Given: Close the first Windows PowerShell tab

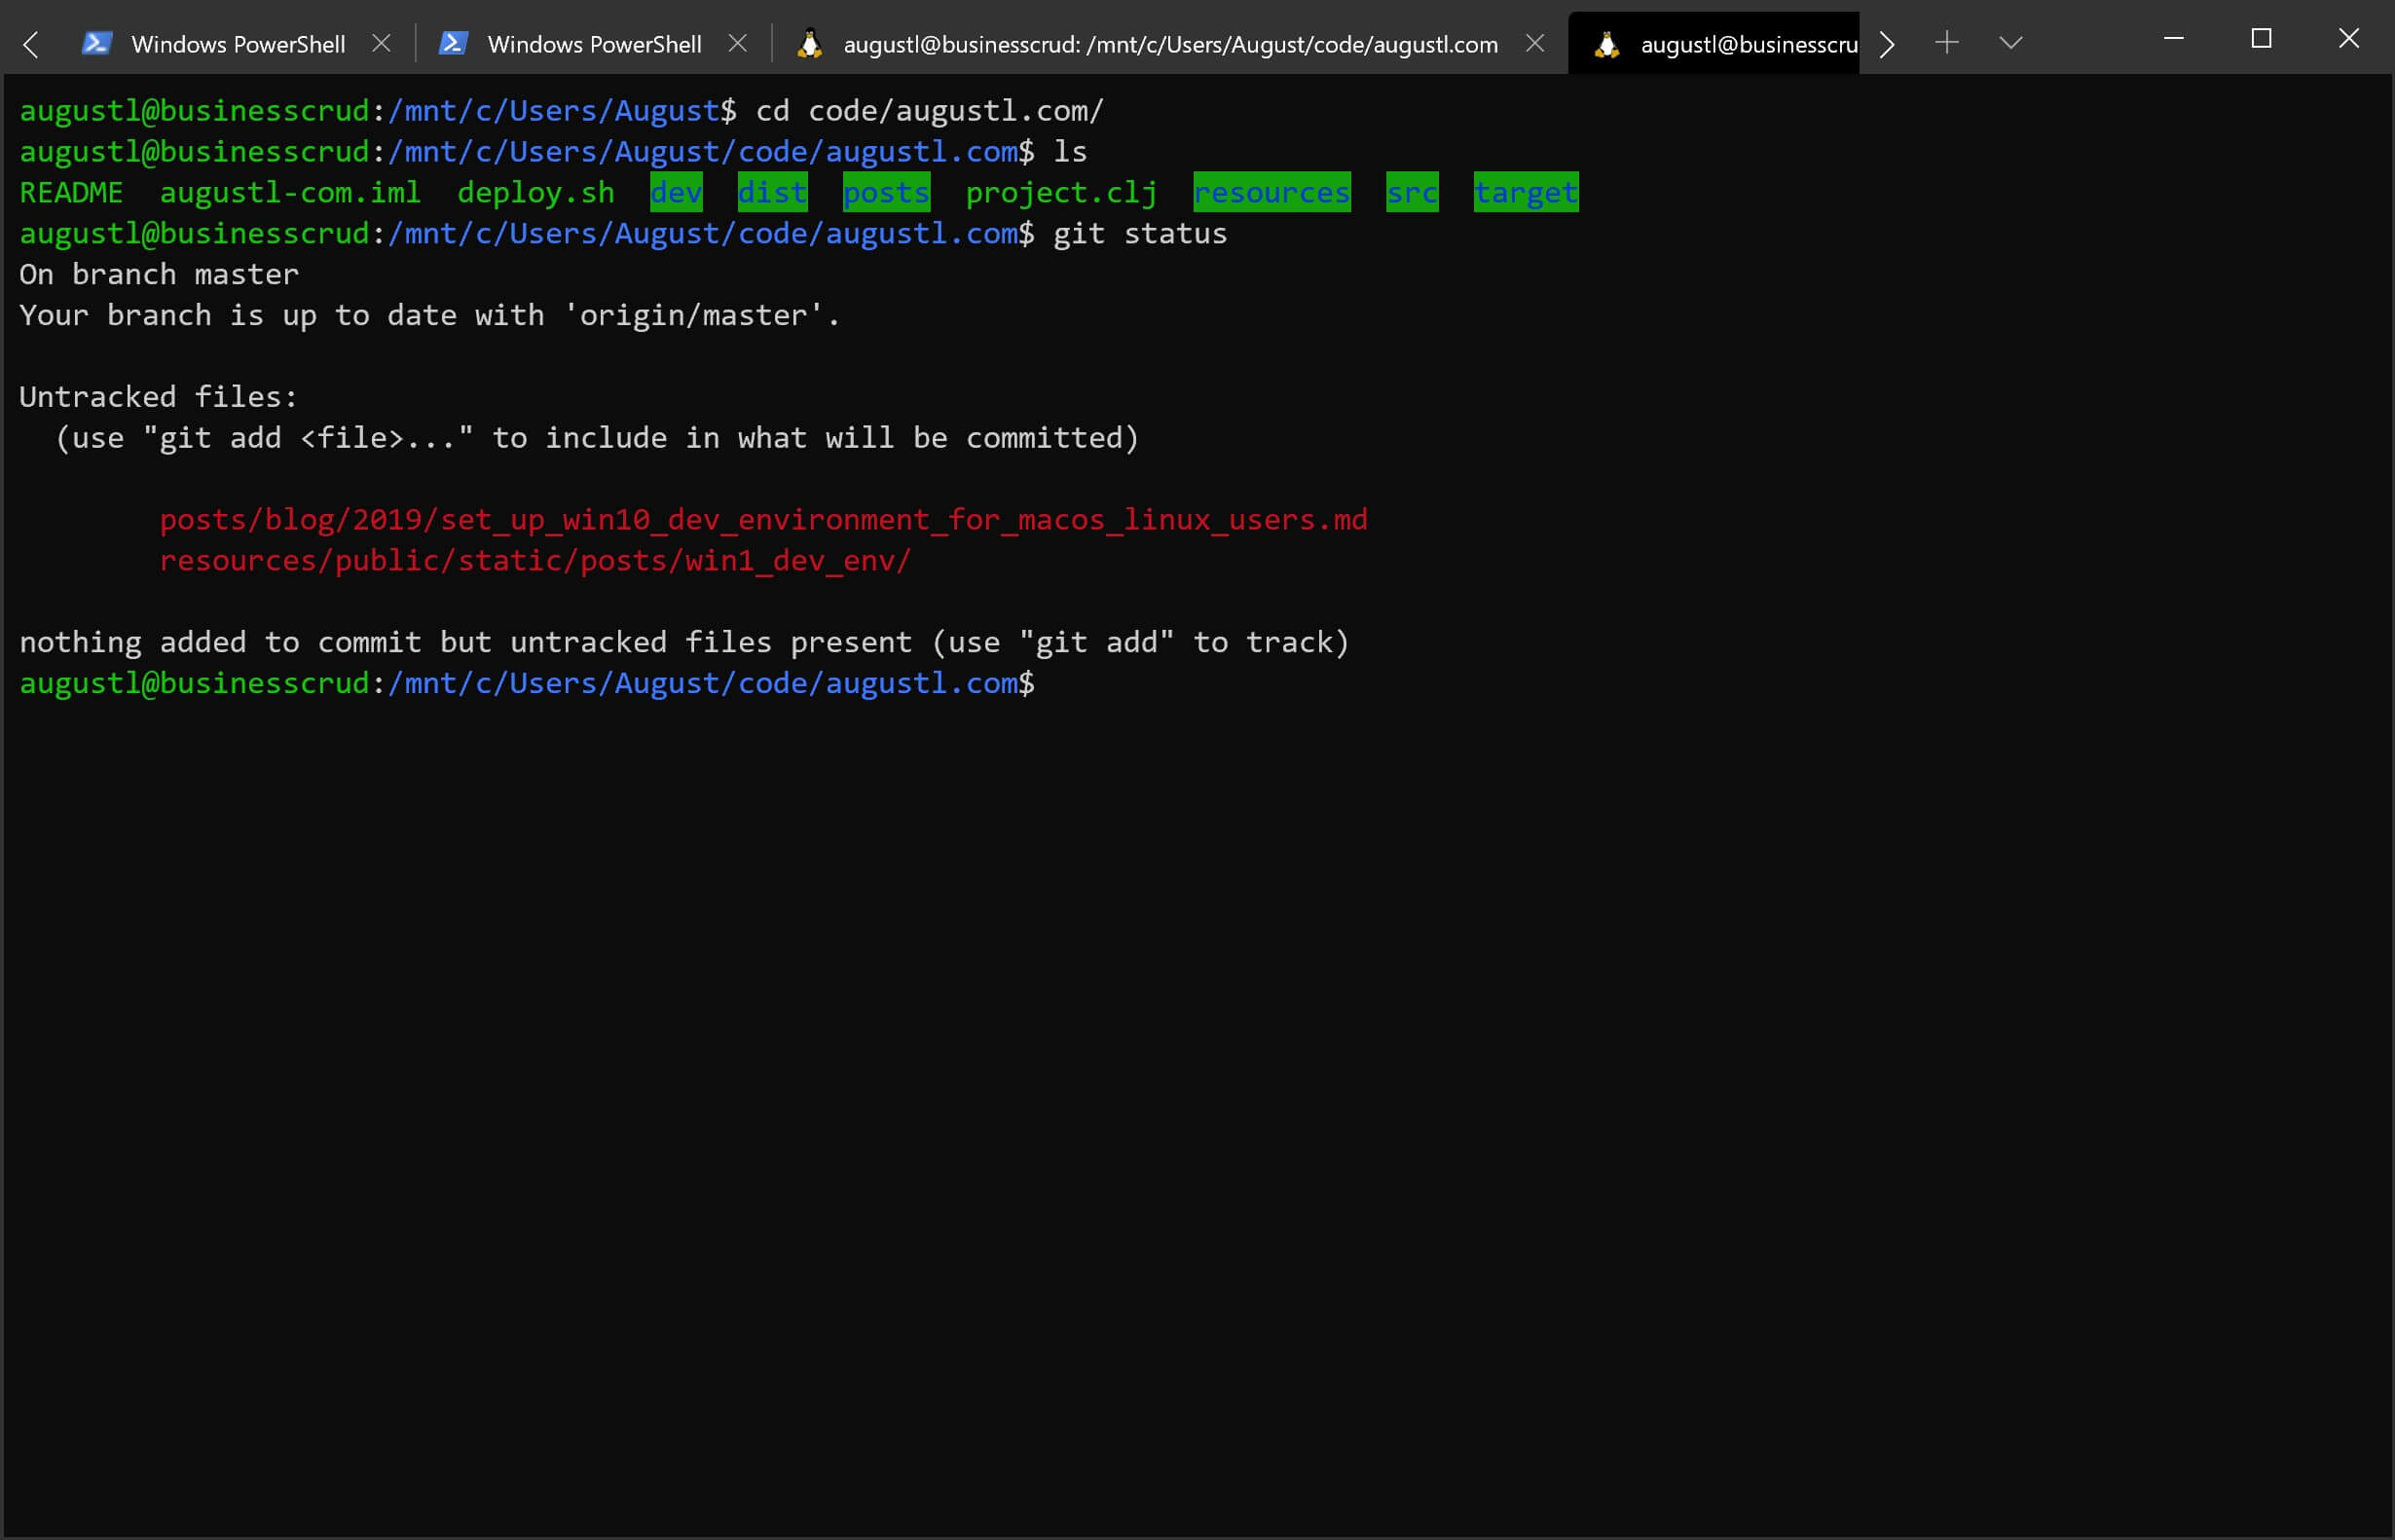Looking at the screenshot, I should 381,43.
